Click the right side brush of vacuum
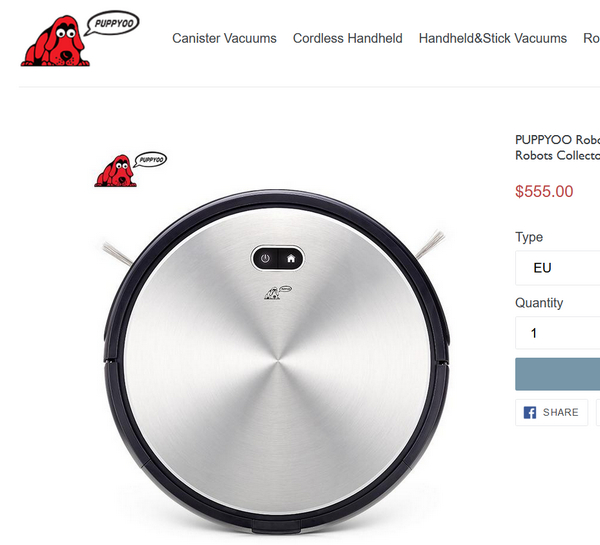 430,245
